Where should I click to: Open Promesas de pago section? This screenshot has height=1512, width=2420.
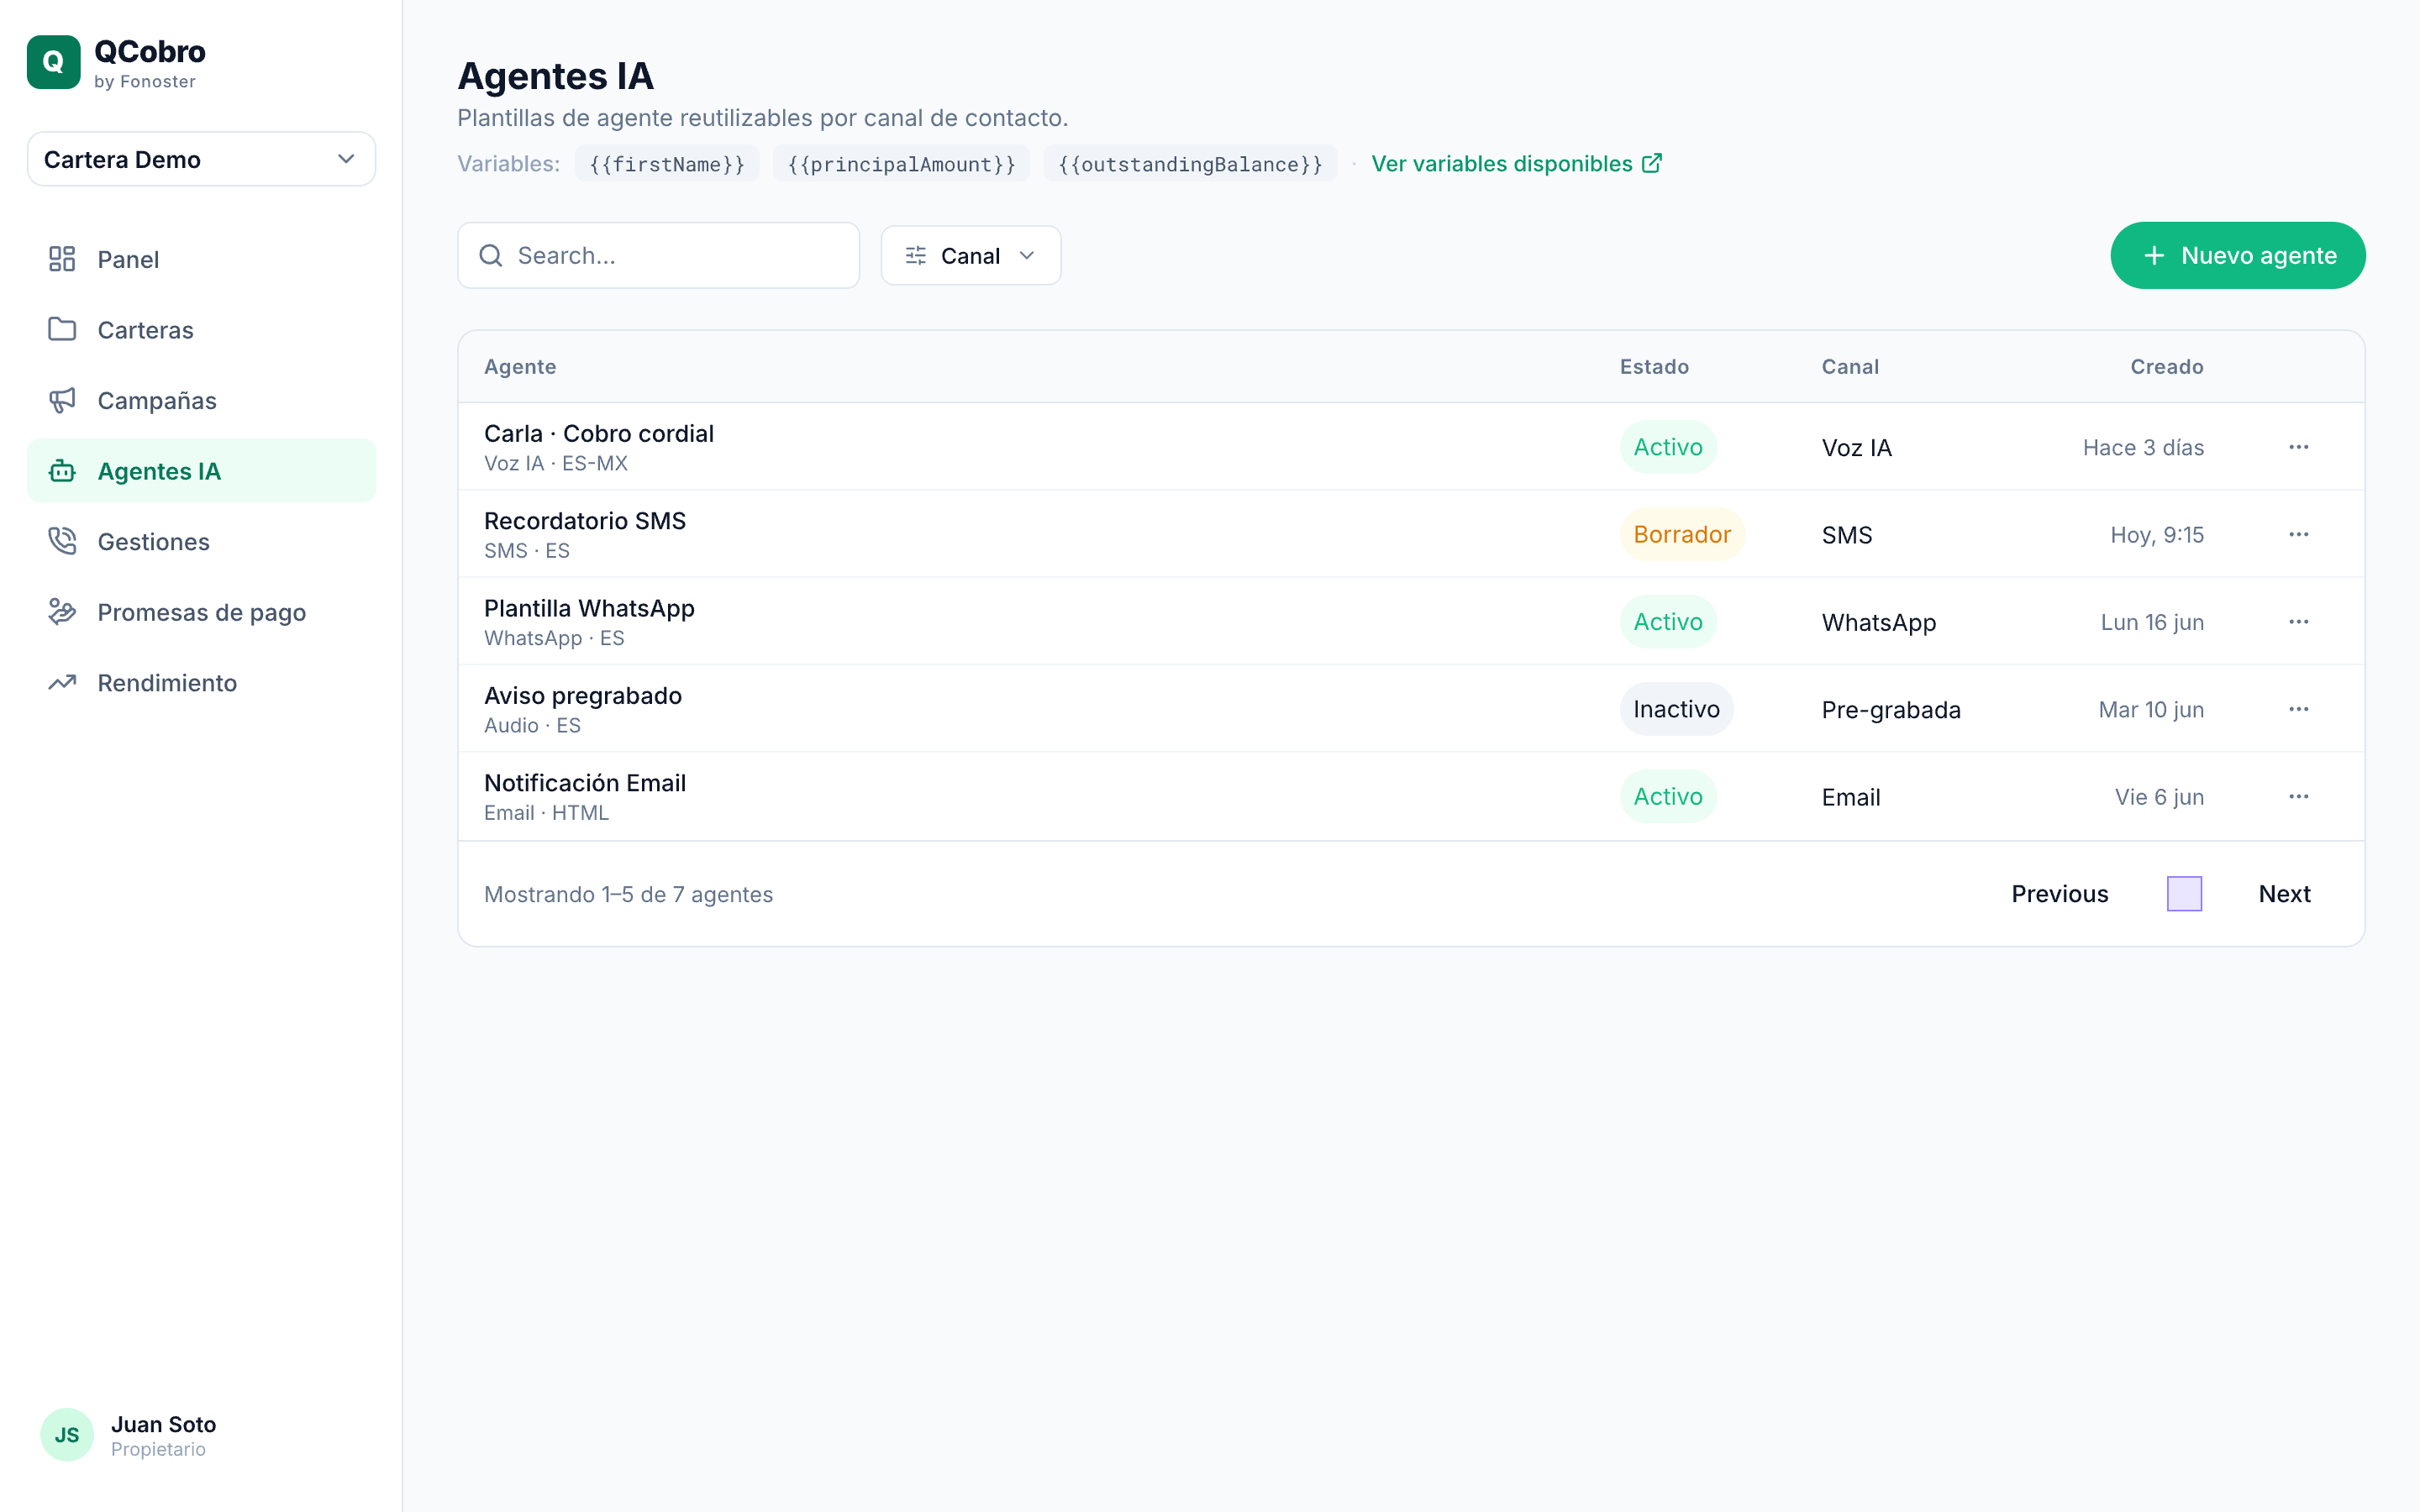[201, 612]
